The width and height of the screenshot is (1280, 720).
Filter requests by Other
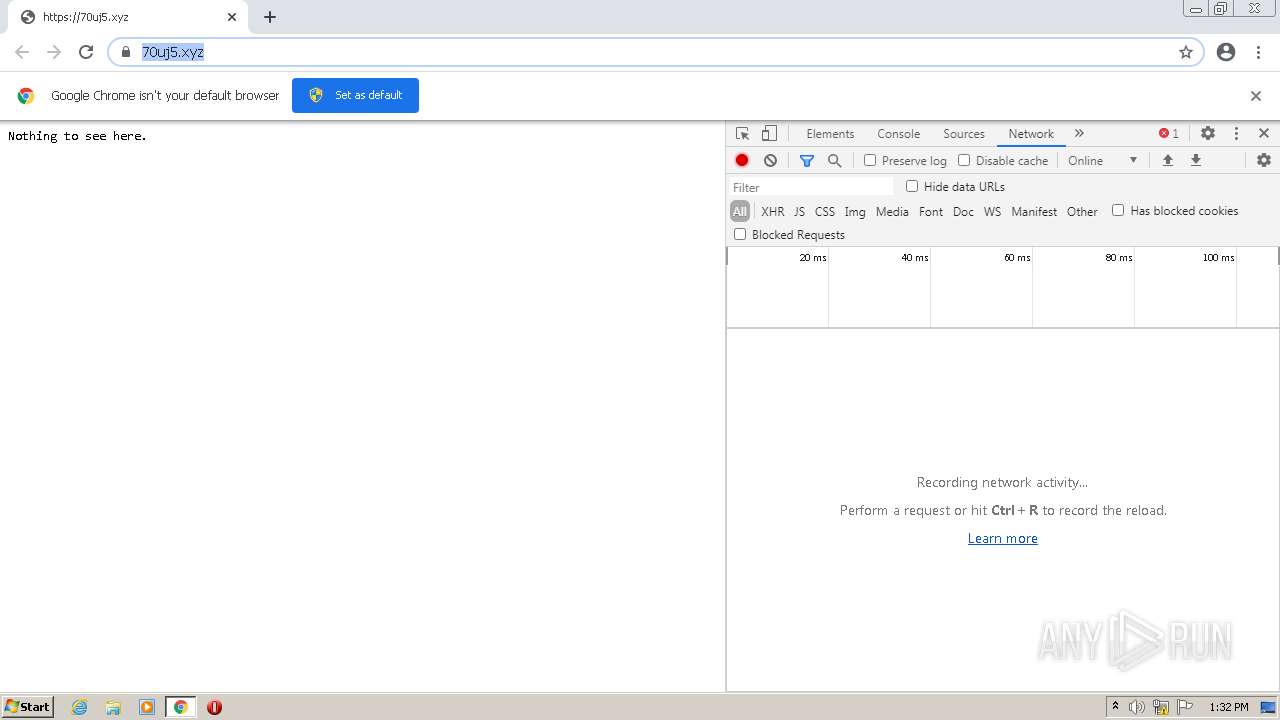point(1082,211)
